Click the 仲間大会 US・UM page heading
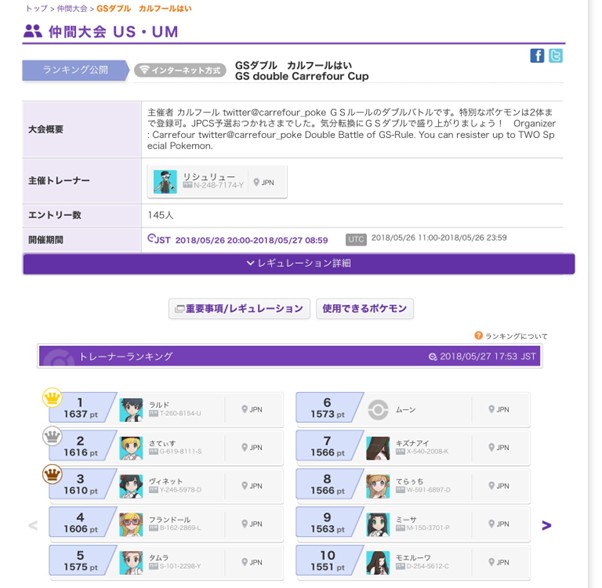 tap(113, 32)
